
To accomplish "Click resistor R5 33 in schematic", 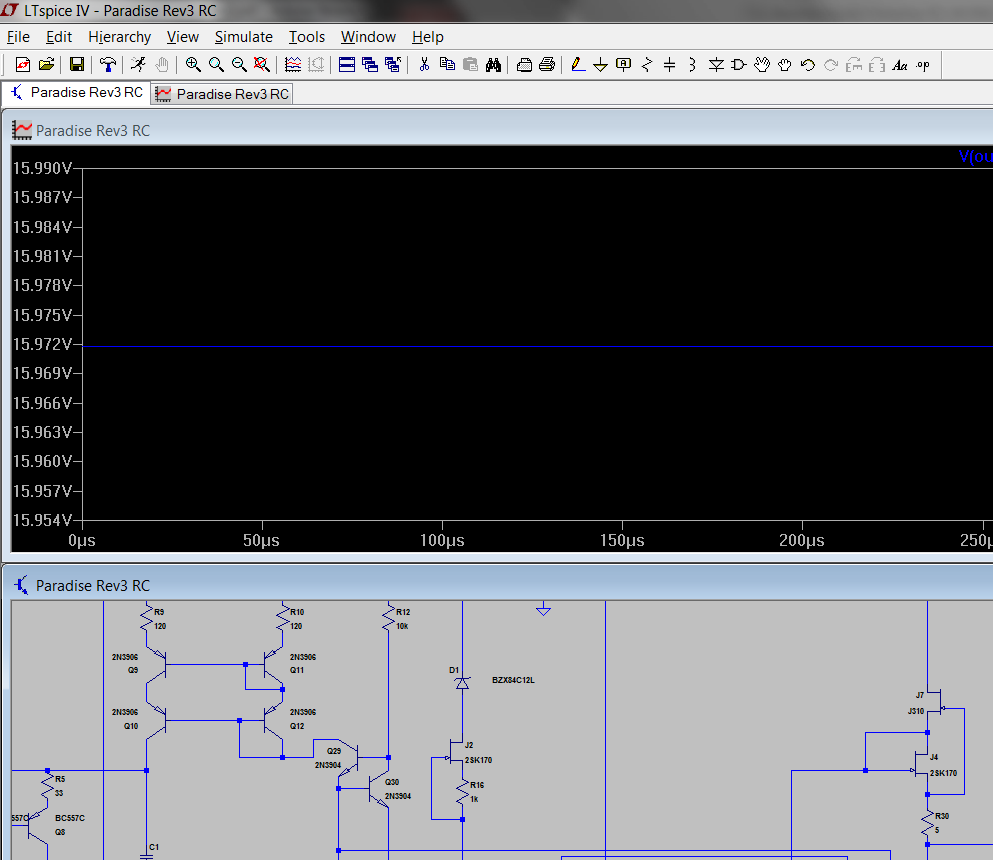I will 48,786.
